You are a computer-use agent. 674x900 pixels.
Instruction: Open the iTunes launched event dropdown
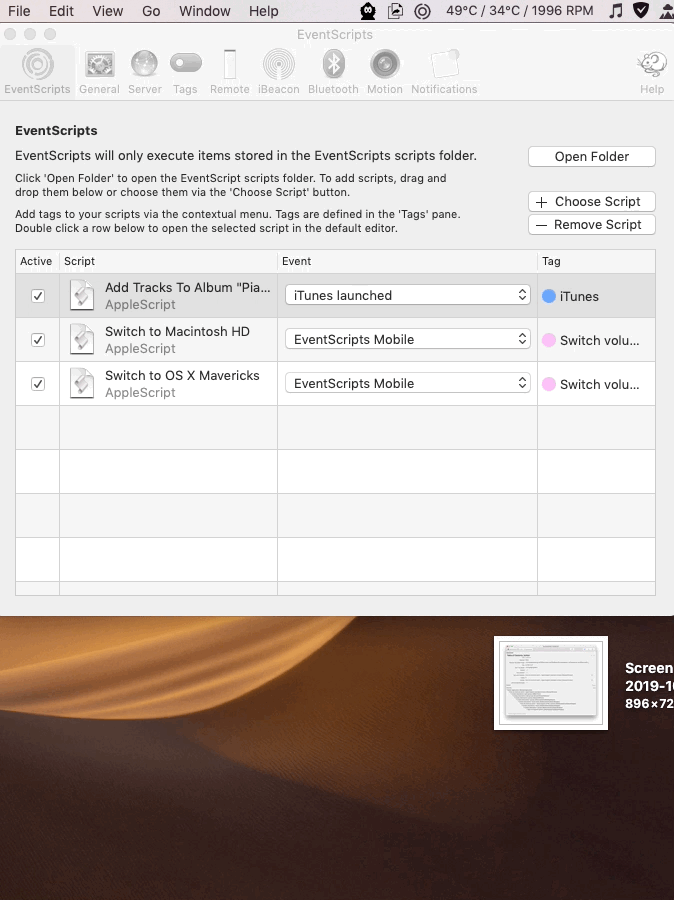pos(408,295)
